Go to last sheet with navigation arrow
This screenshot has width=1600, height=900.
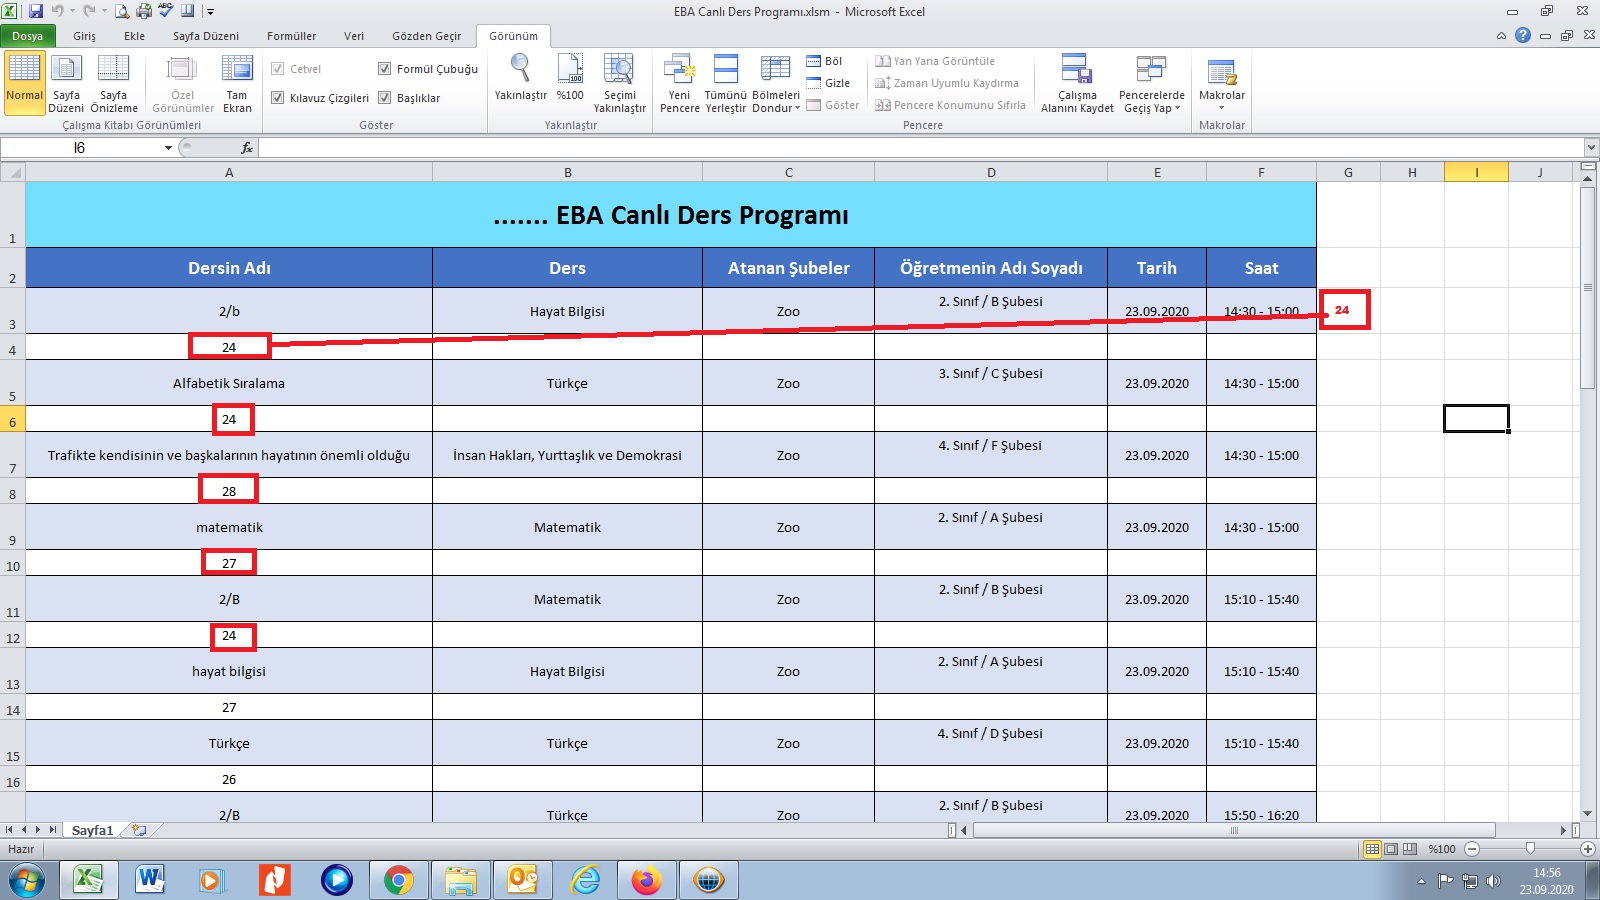coord(53,830)
